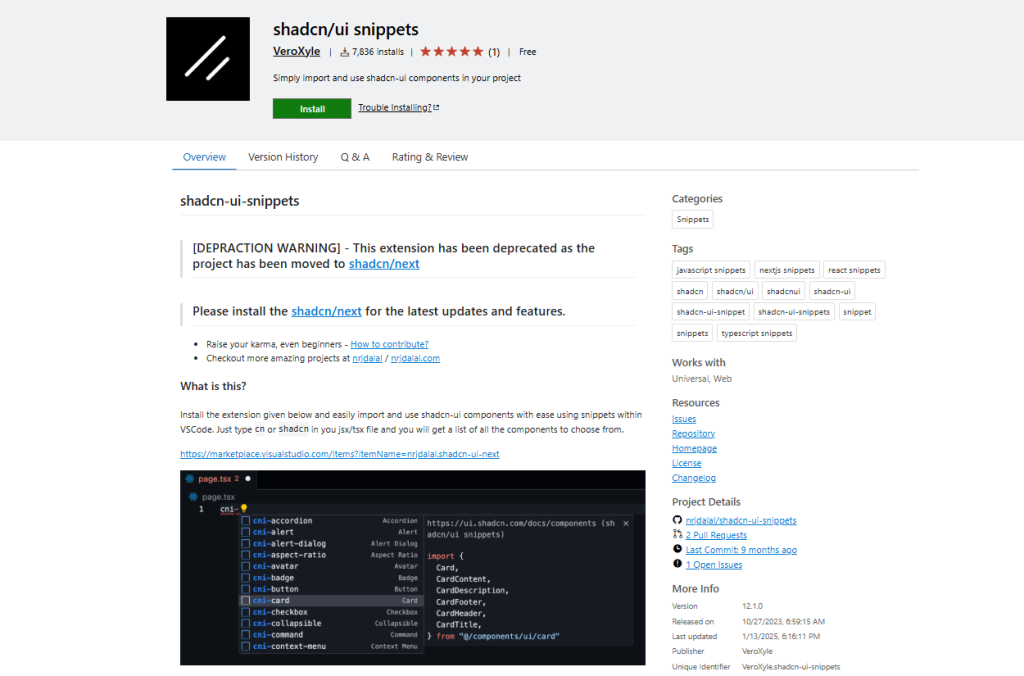1024x676 pixels.
Task: Click the shadcn/ui snippets extension logo
Action: pyautogui.click(x=208, y=59)
